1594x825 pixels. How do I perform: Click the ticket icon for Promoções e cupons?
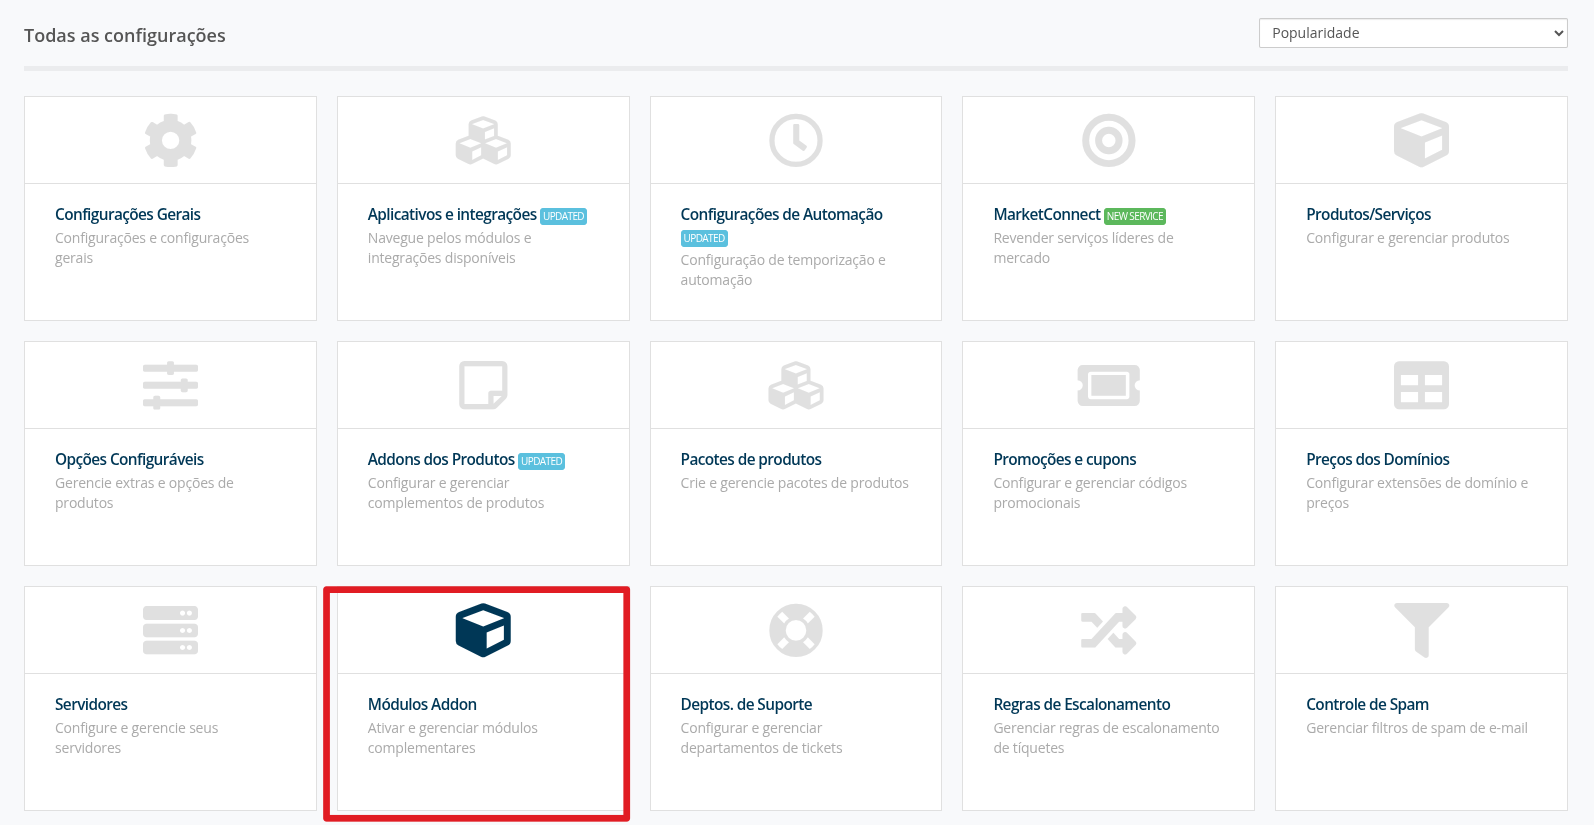[x=1108, y=385]
